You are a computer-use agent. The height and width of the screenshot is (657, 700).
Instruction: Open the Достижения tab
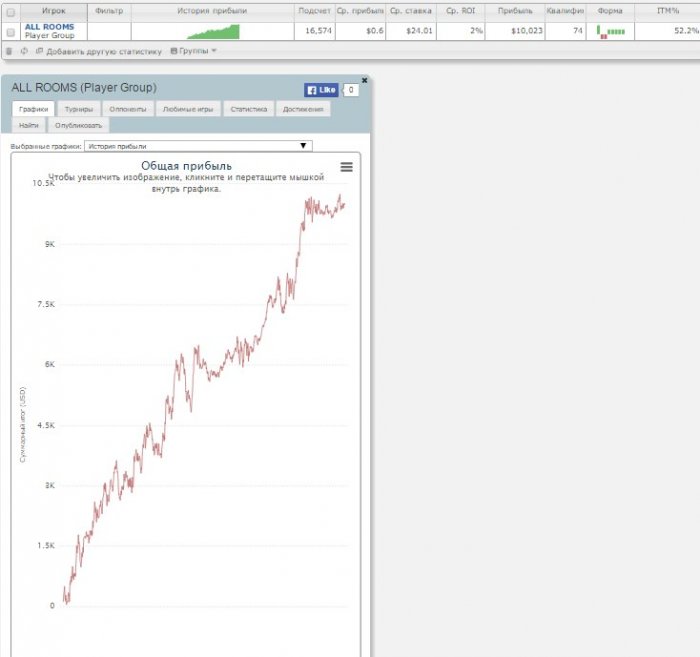(x=303, y=109)
